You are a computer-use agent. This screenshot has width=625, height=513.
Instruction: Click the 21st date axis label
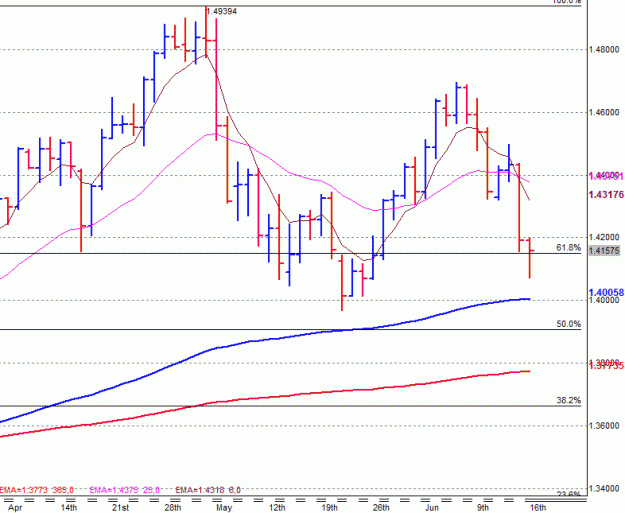tap(120, 507)
